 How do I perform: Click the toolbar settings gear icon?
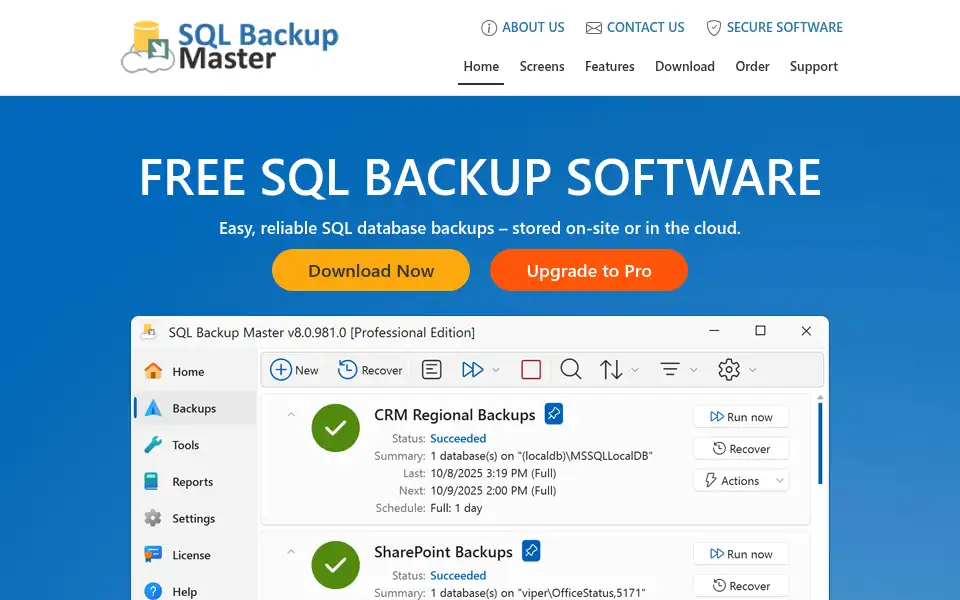(729, 370)
